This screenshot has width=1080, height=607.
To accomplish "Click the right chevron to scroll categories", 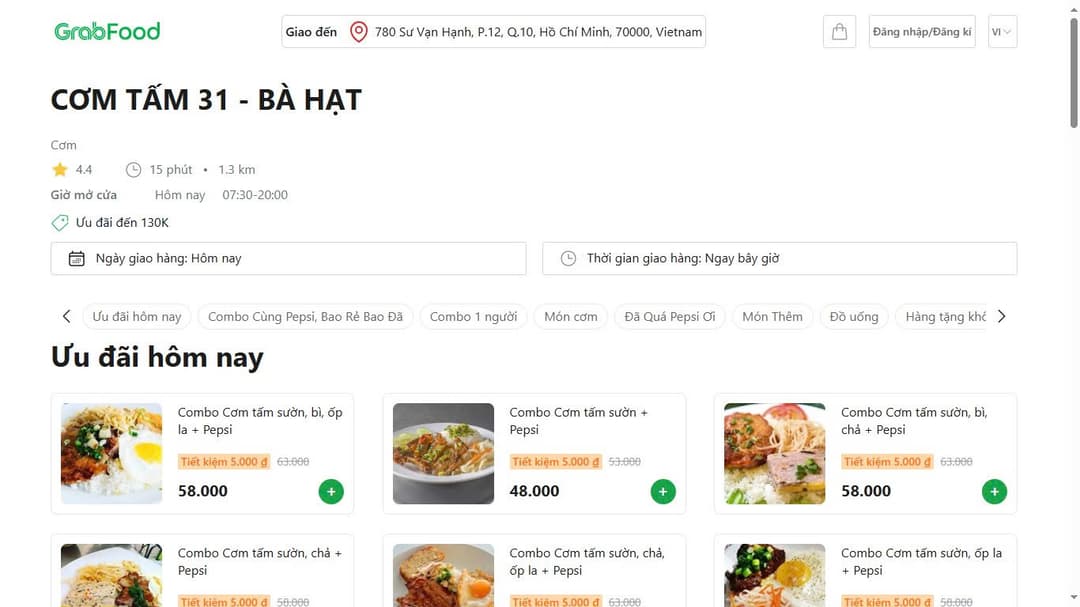I will pyautogui.click(x=1001, y=316).
